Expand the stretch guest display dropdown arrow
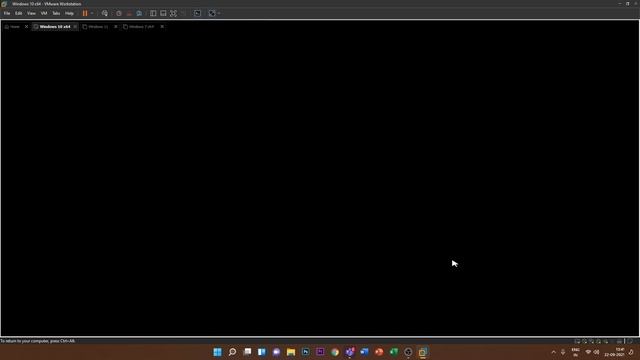This screenshot has height=360, width=640. point(219,13)
